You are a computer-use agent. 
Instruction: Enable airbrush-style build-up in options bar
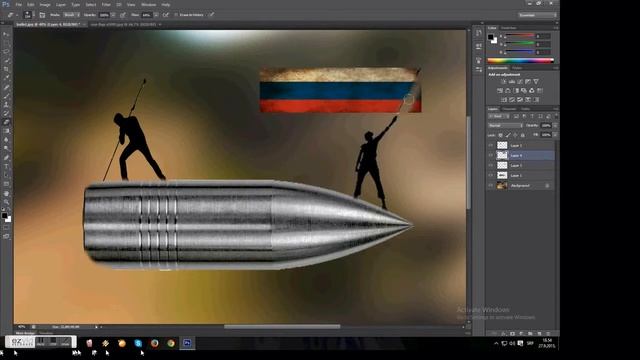pyautogui.click(x=166, y=15)
